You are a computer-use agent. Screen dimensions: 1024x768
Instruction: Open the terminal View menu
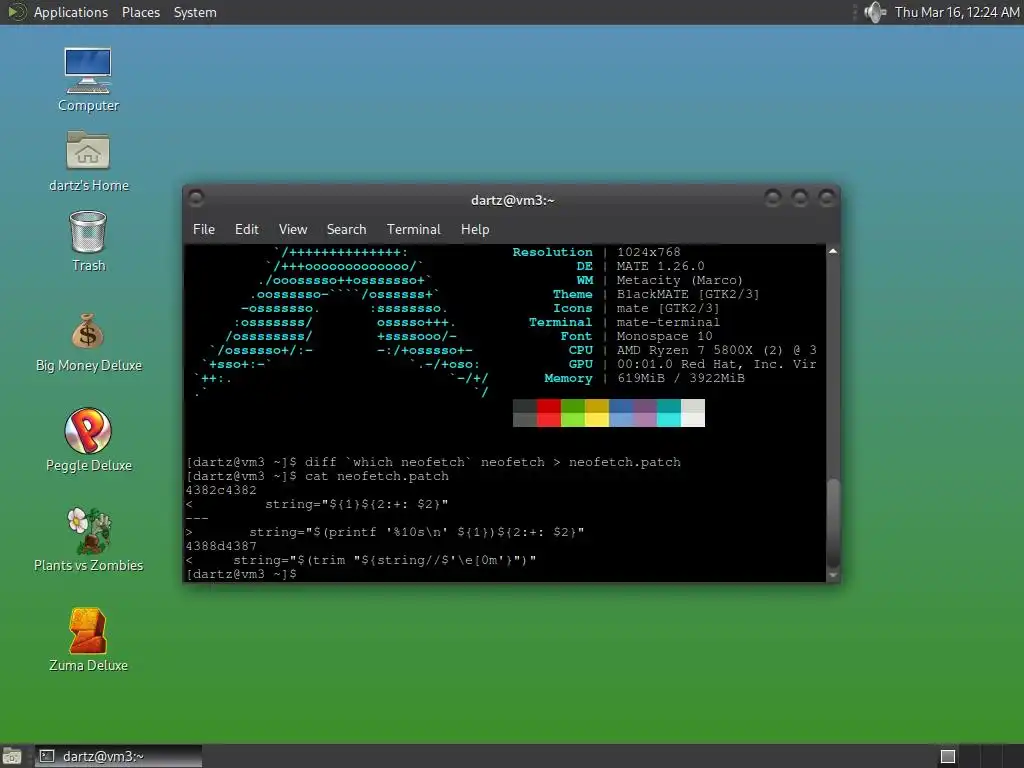[x=293, y=229]
